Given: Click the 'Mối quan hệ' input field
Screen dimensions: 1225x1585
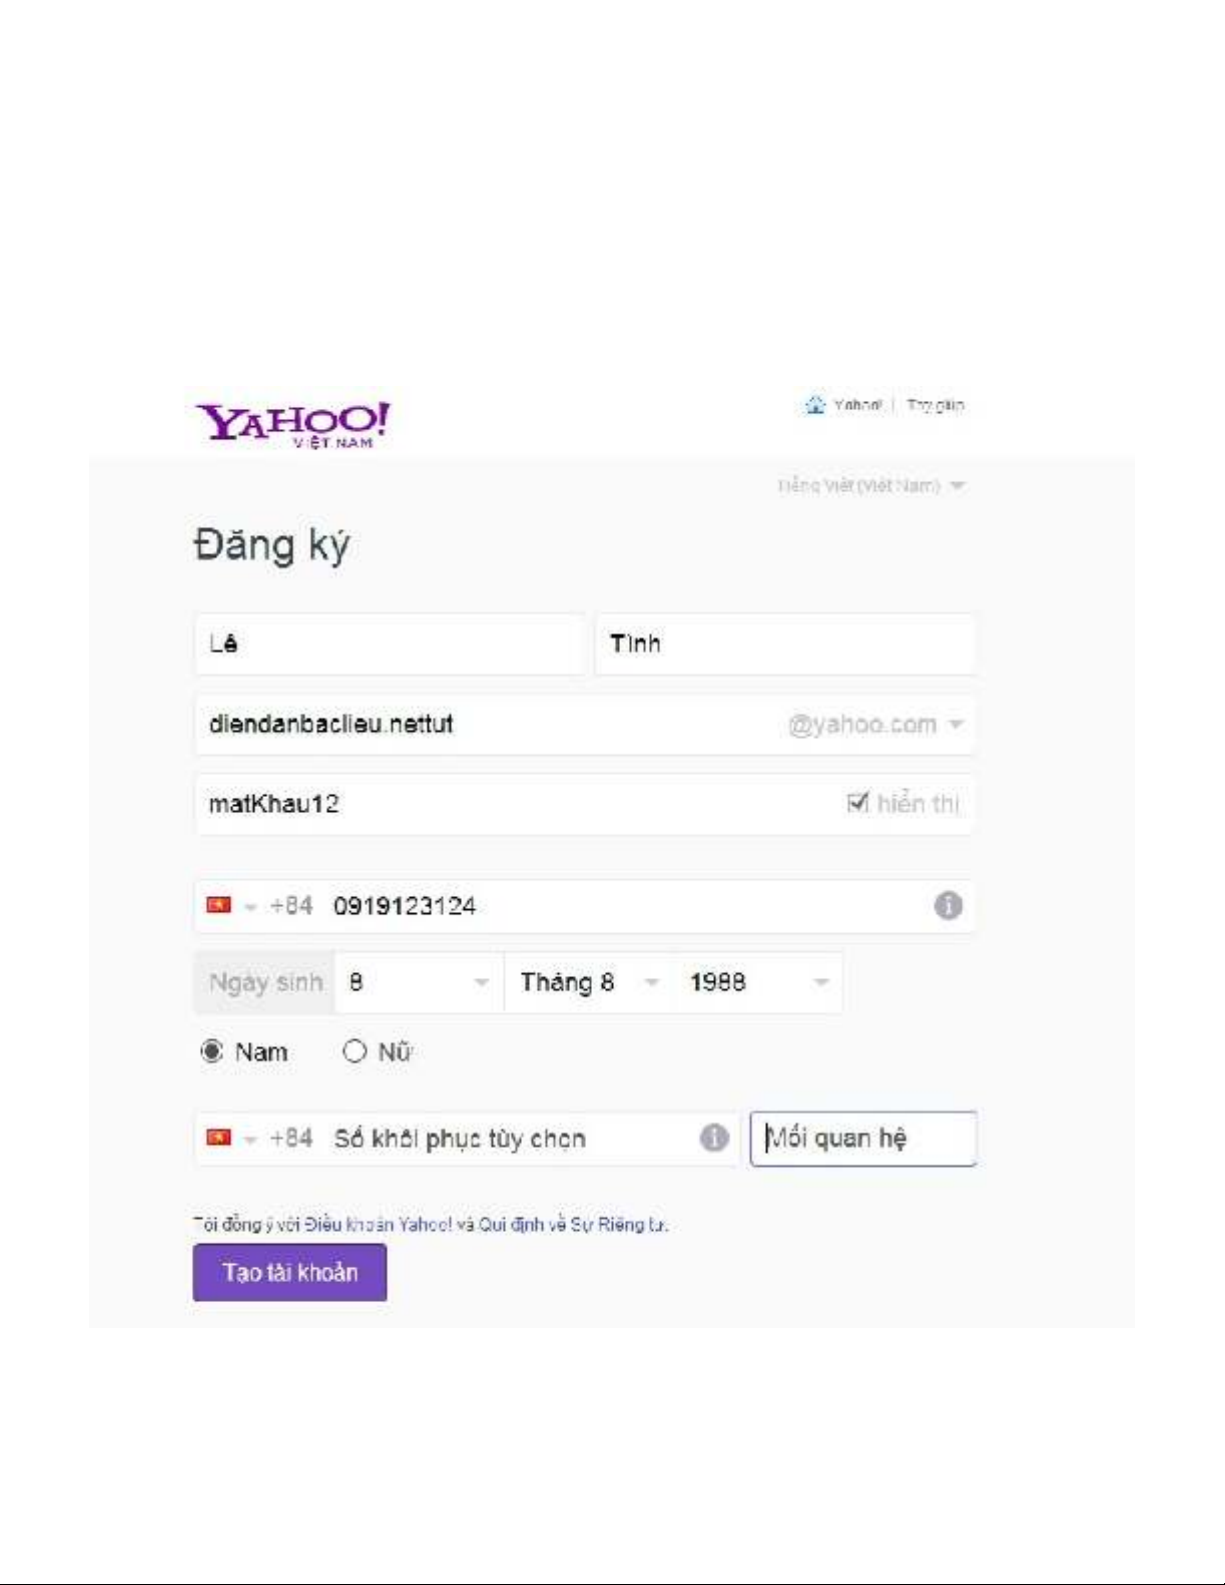Looking at the screenshot, I should [x=863, y=1138].
